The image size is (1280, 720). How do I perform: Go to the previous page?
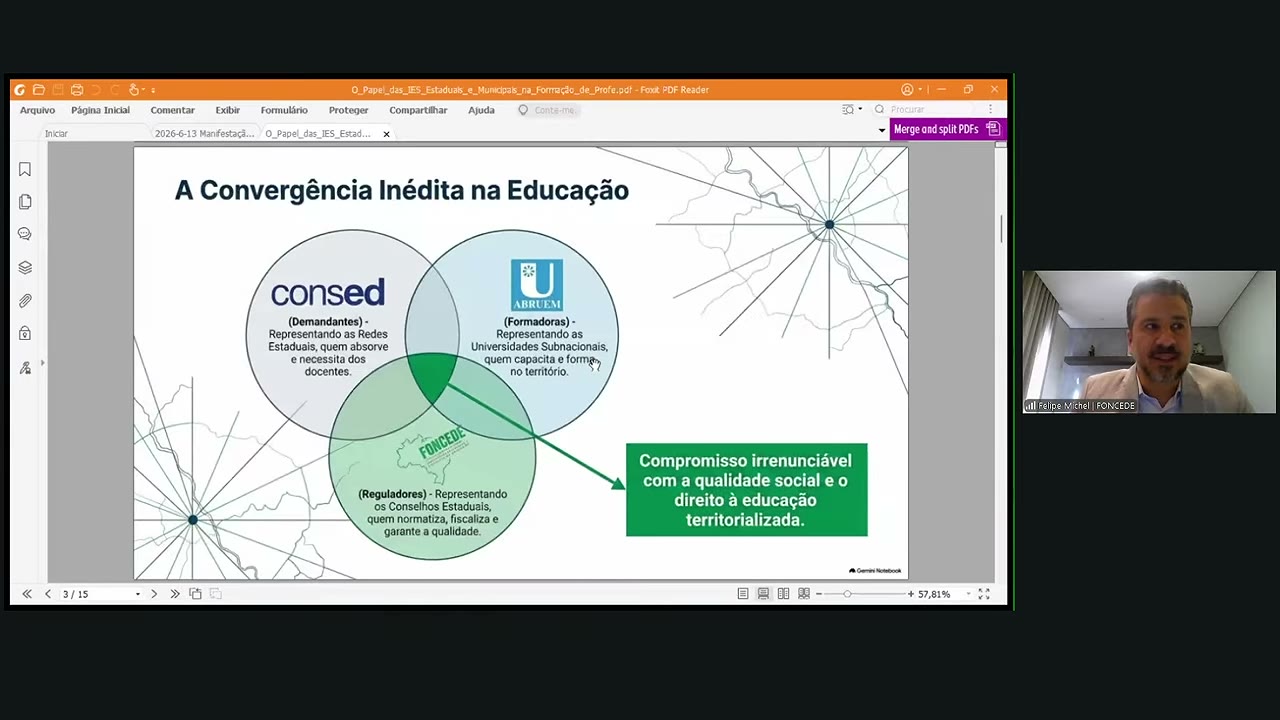pyautogui.click(x=47, y=594)
